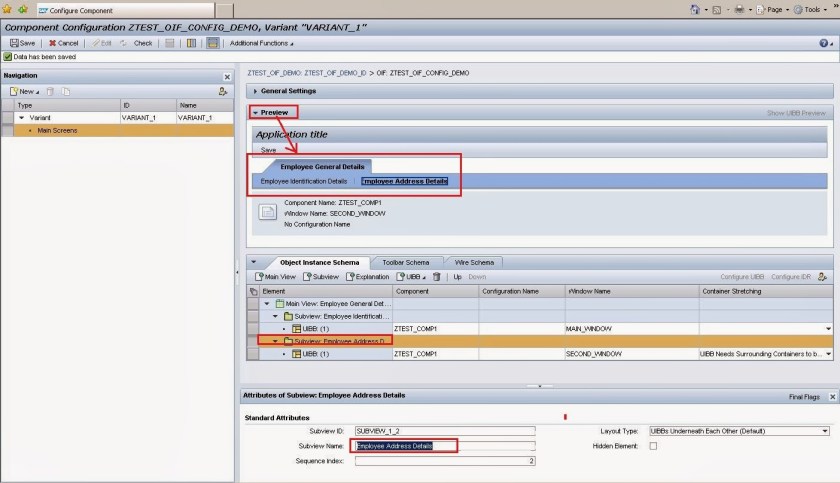Collapse the Variant node in the Navigation tree
Screen dimensions: 840x483
[22, 117]
